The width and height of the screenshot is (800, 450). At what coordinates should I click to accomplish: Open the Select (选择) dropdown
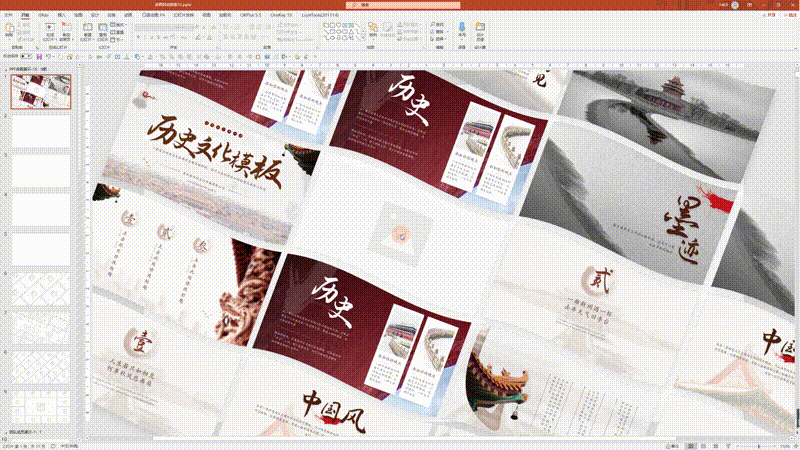(438, 39)
